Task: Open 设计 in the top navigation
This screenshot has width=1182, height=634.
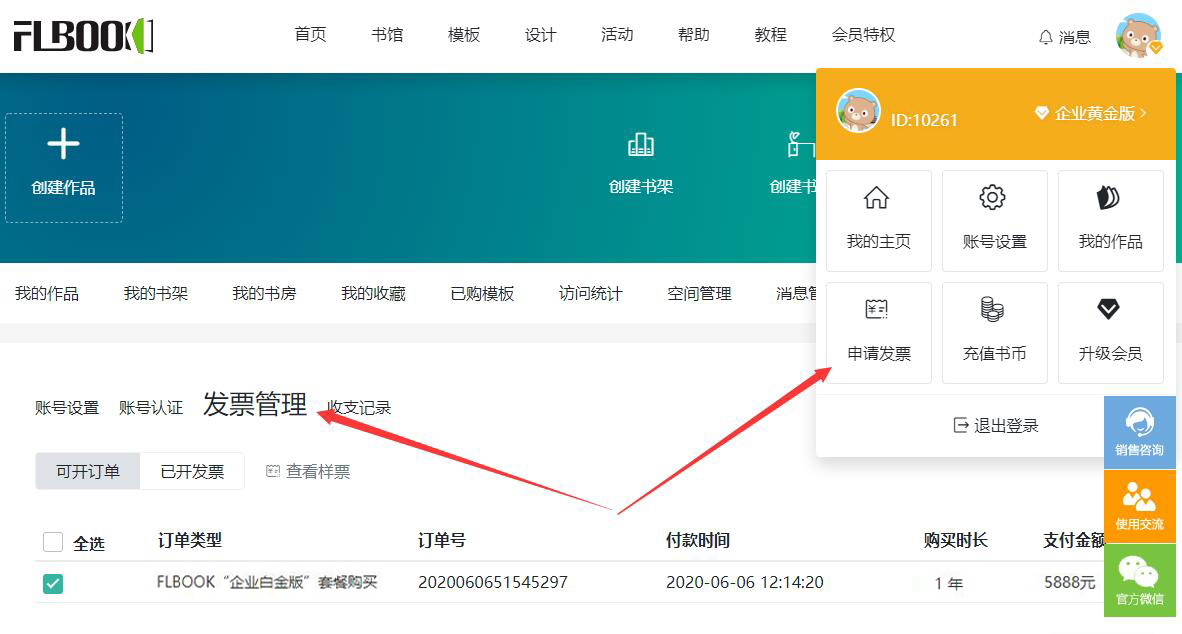Action: pyautogui.click(x=540, y=35)
